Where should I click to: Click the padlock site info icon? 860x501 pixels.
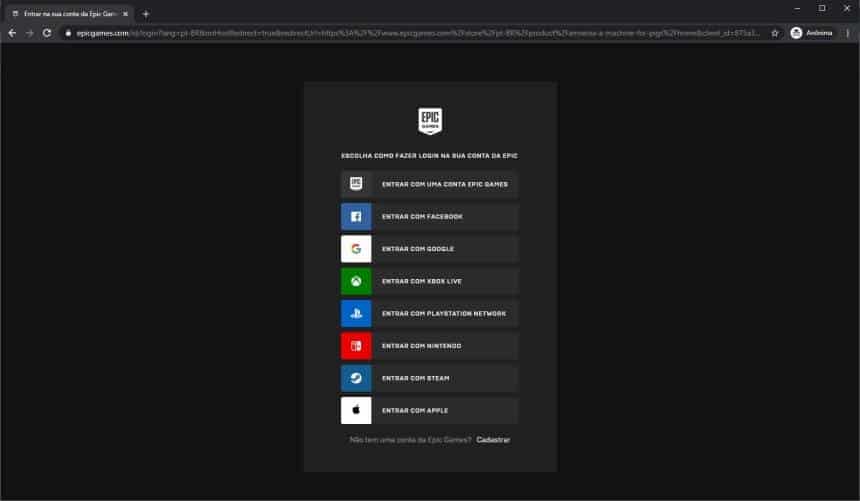(x=68, y=33)
